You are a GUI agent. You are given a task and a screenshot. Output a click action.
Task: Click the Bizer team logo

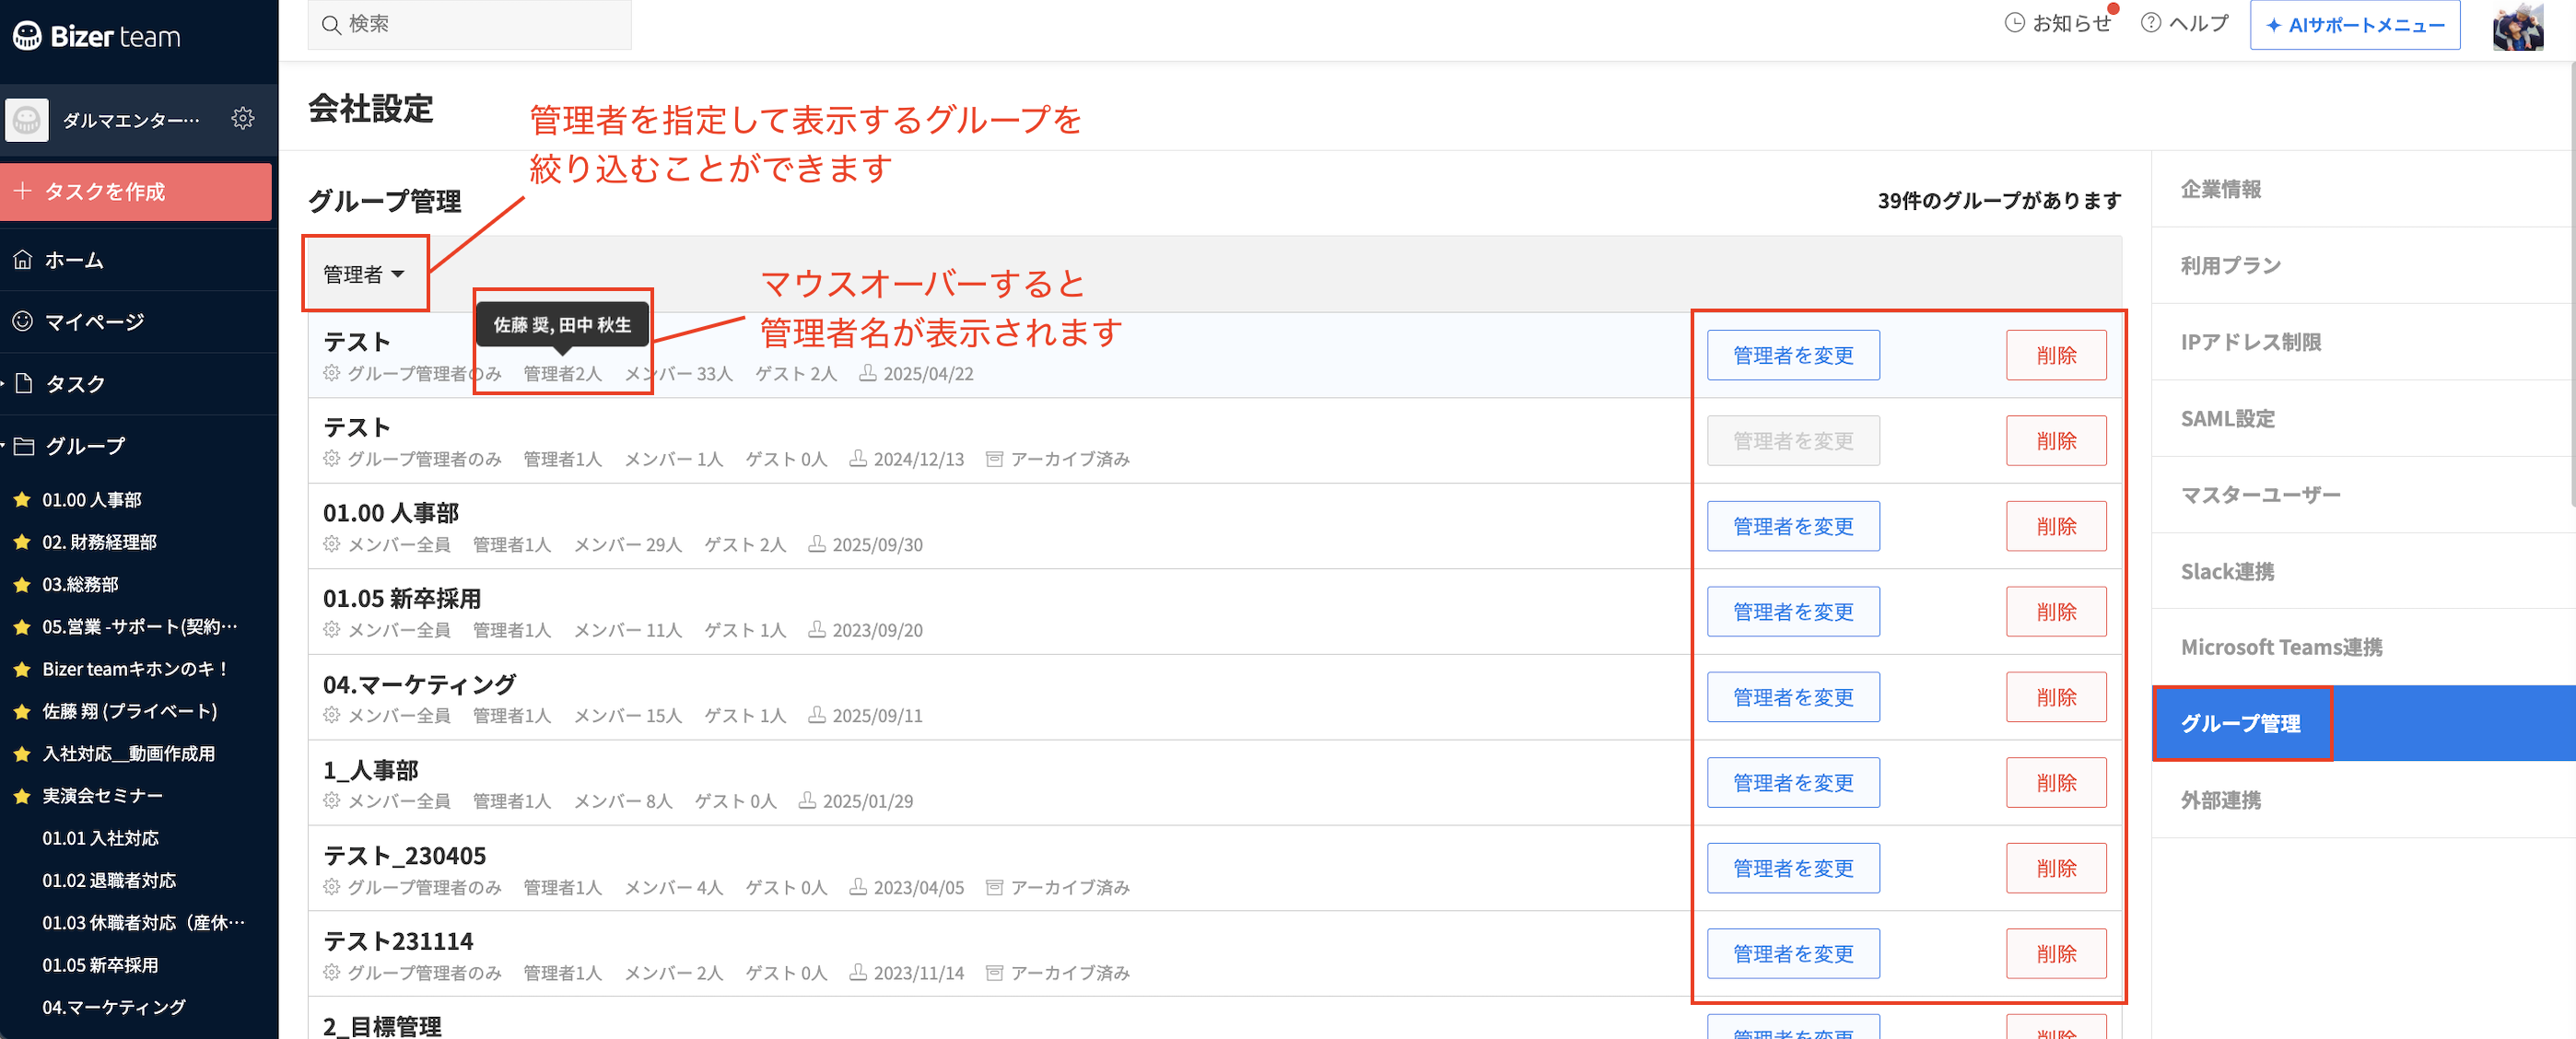97,37
